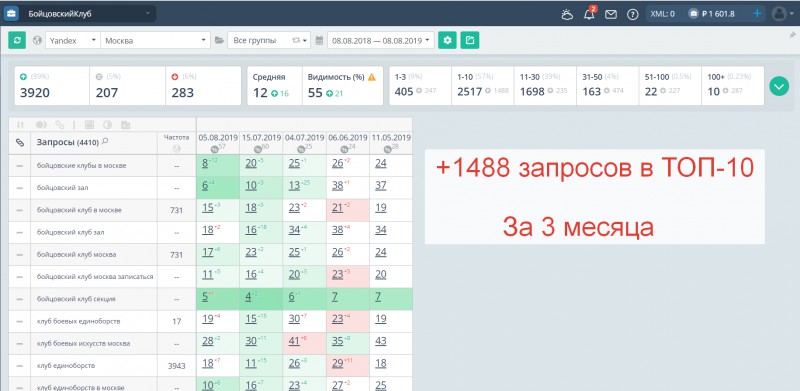Click the dash icon beside бойцовский клуб зал
The height and width of the screenshot is (391, 800).
pos(19,232)
